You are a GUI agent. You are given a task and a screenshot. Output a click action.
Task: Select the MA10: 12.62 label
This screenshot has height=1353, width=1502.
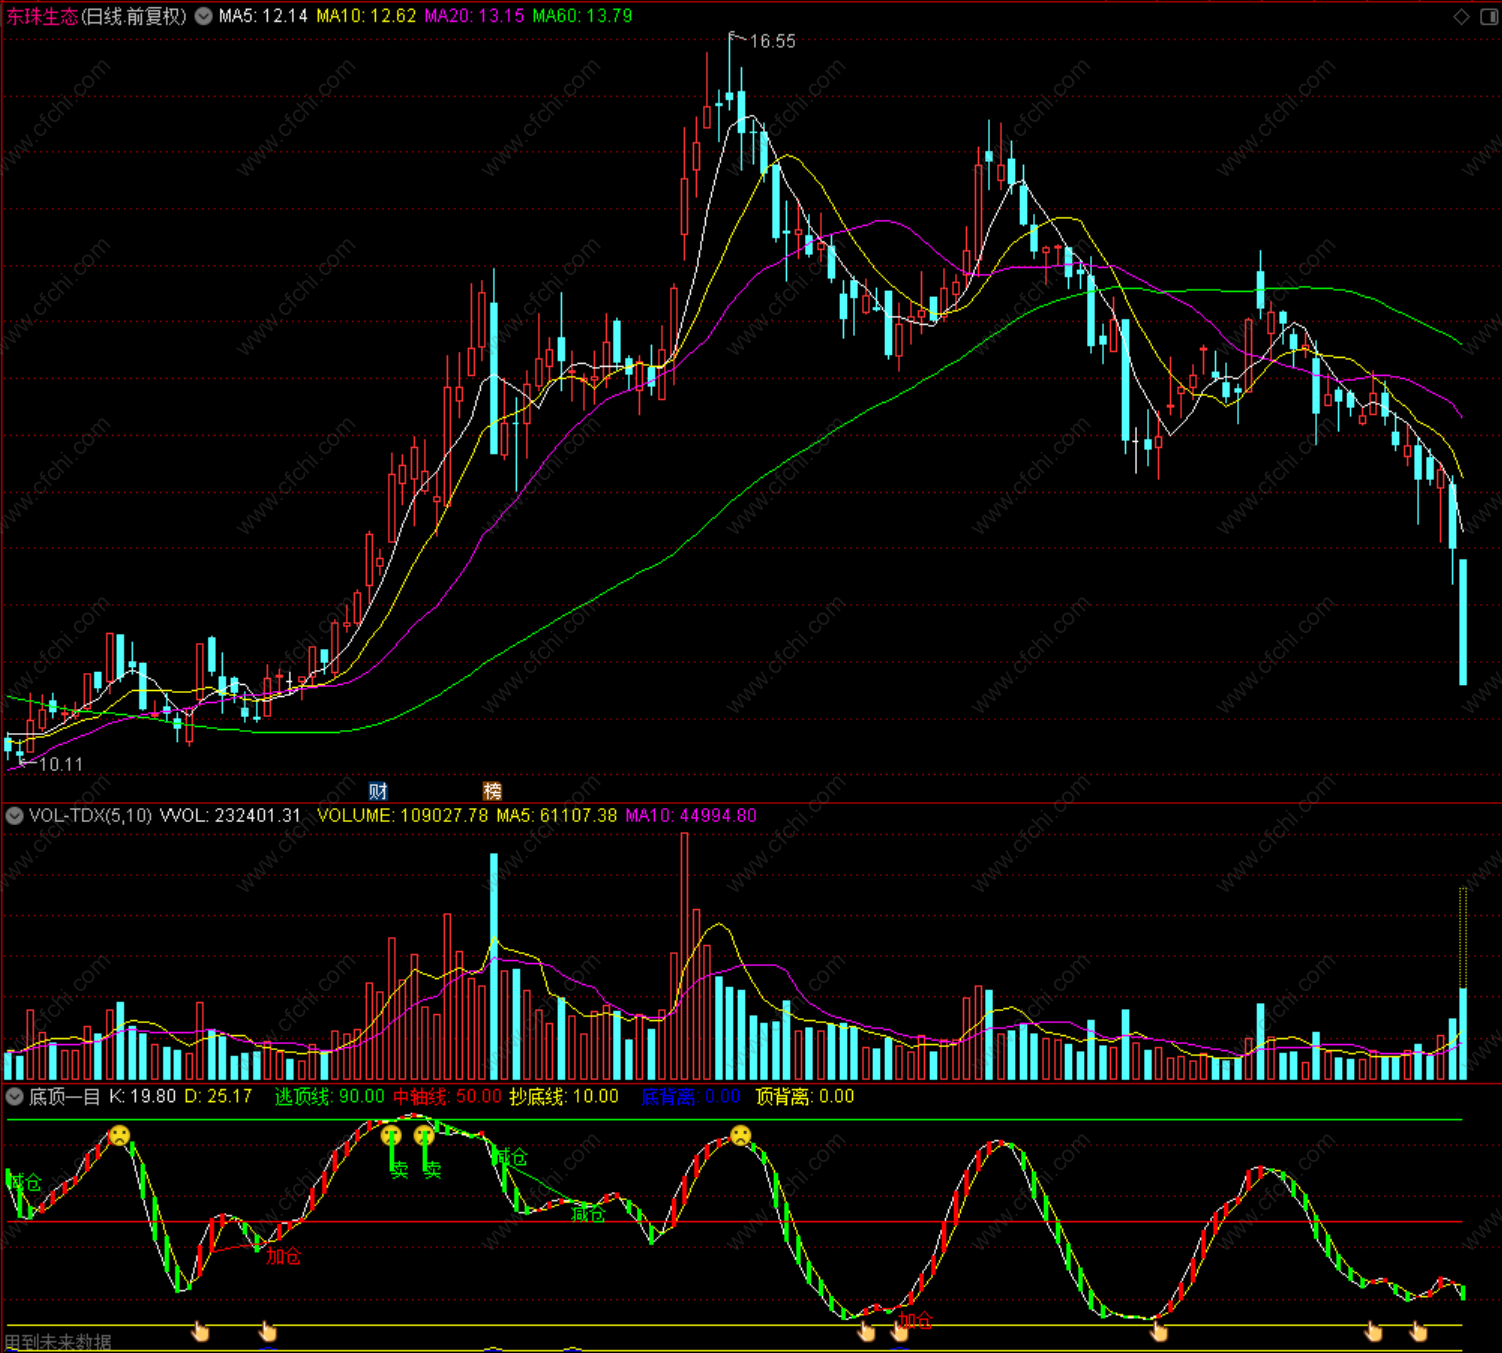366,16
